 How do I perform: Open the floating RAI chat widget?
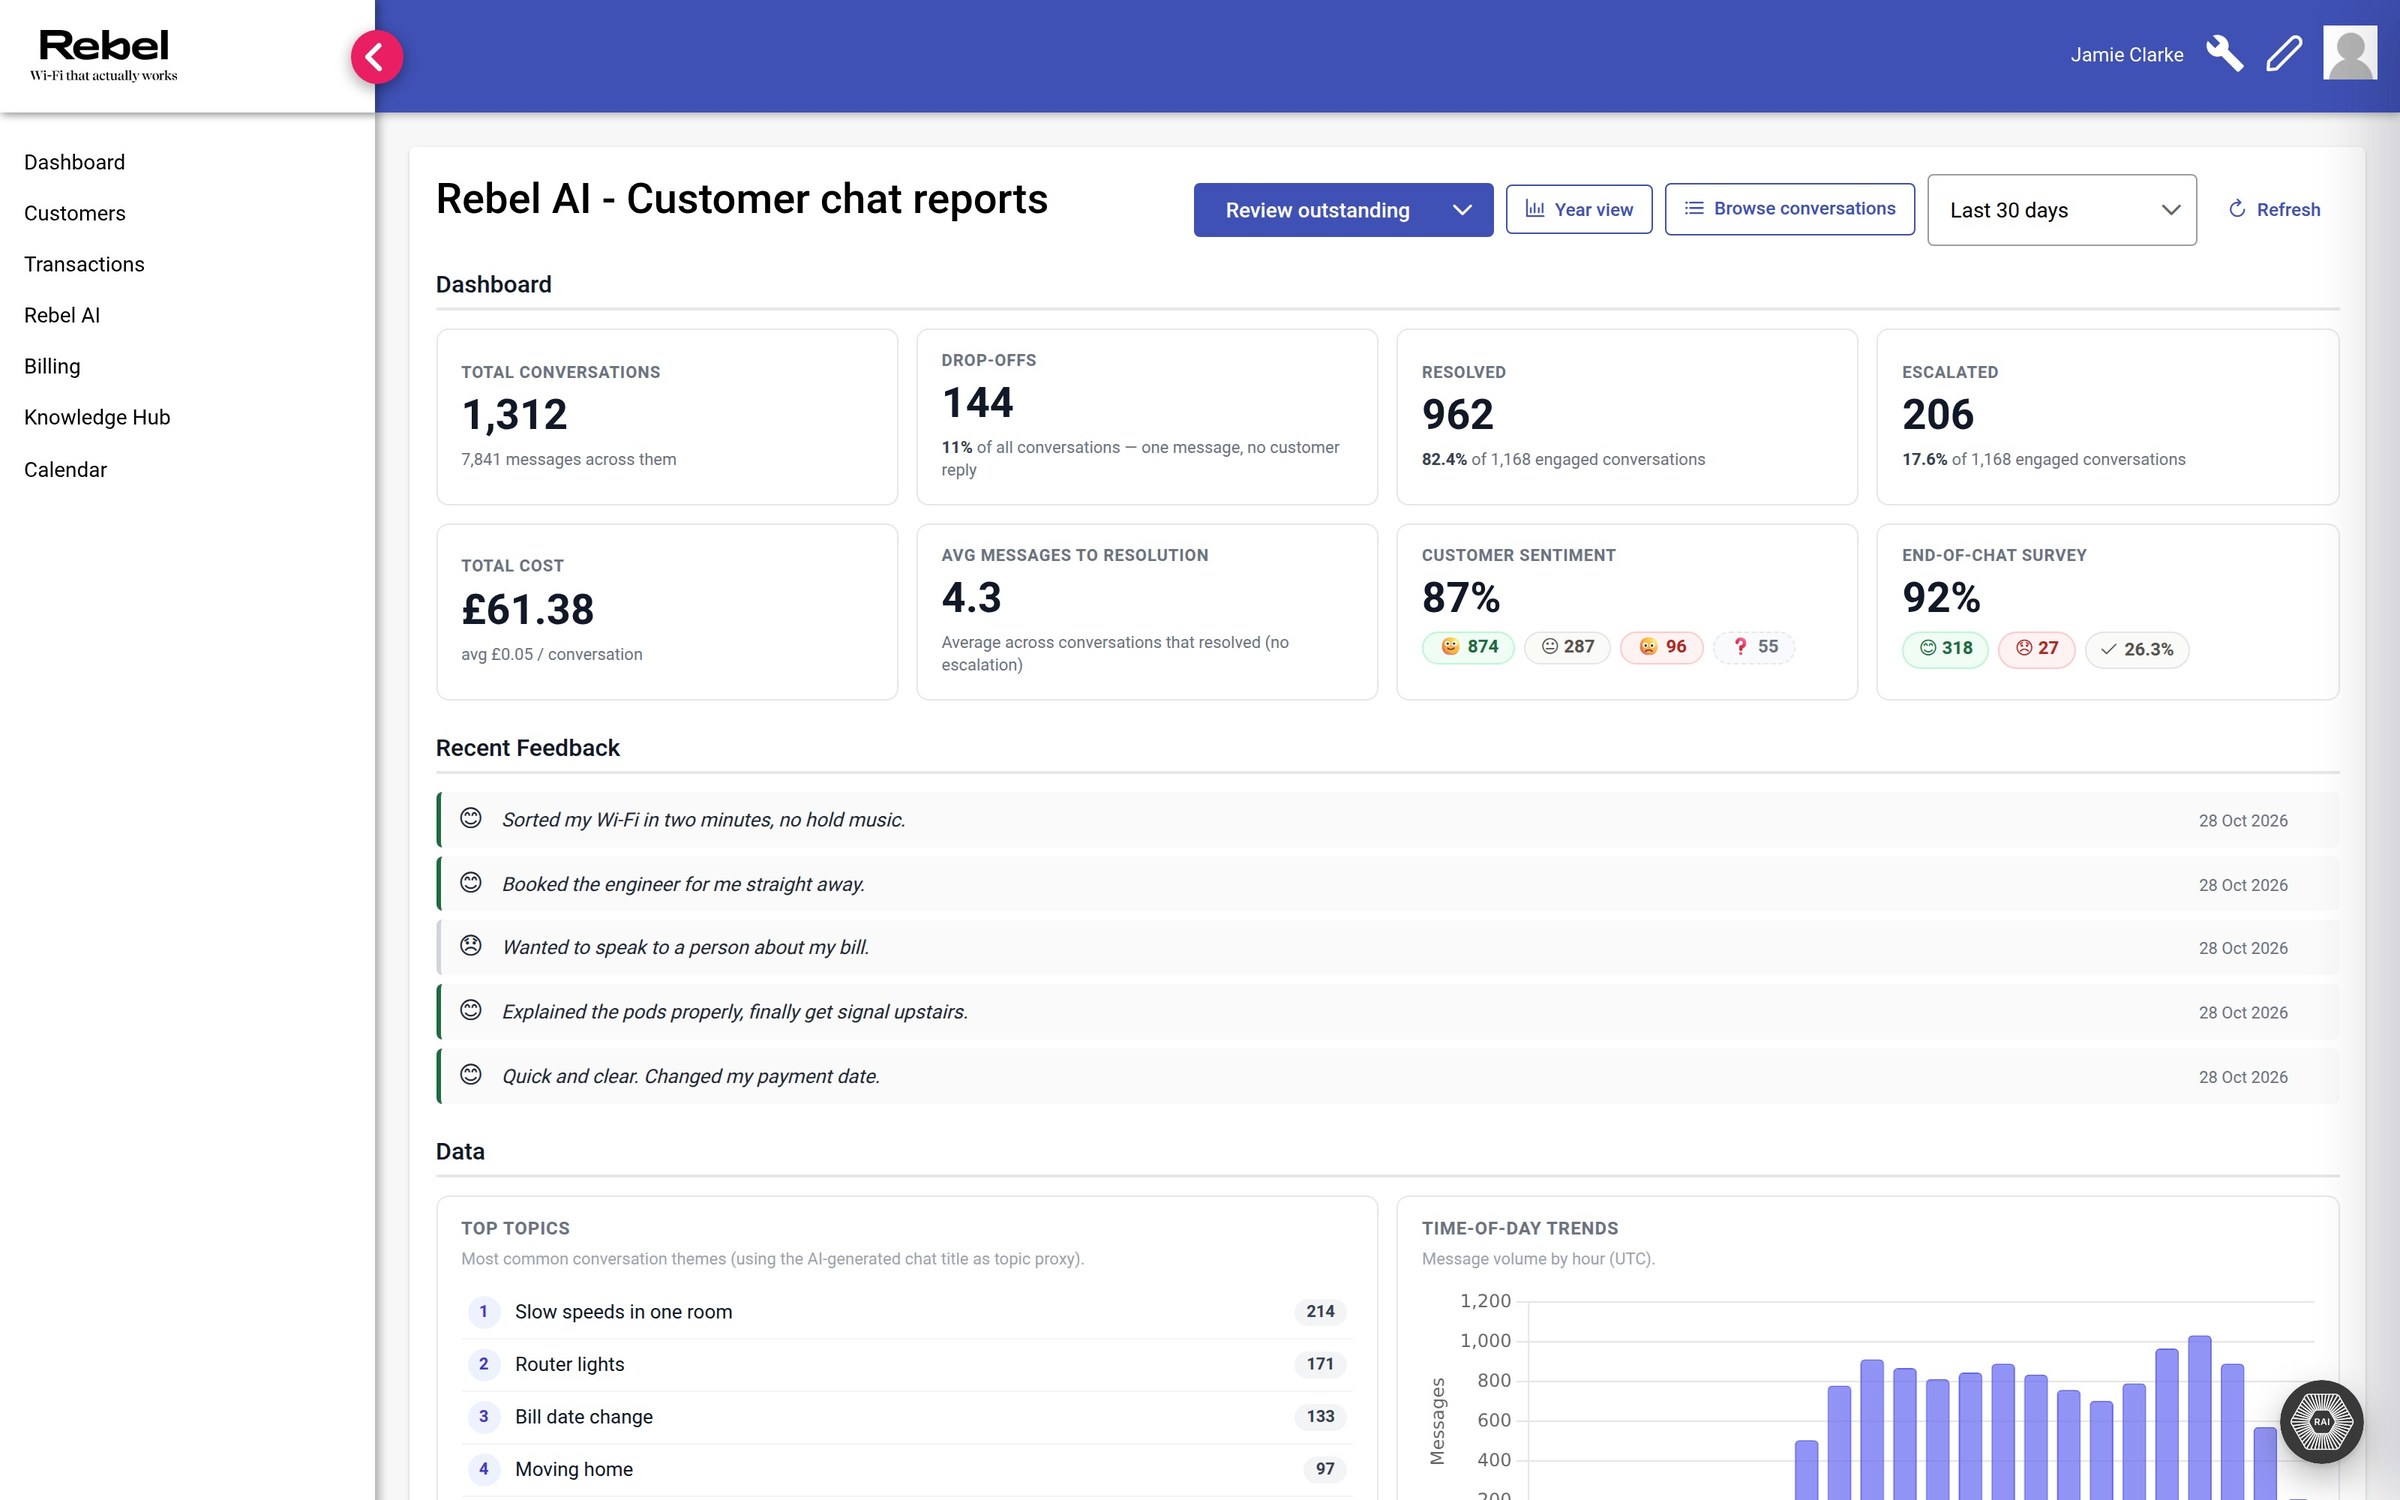2321,1421
